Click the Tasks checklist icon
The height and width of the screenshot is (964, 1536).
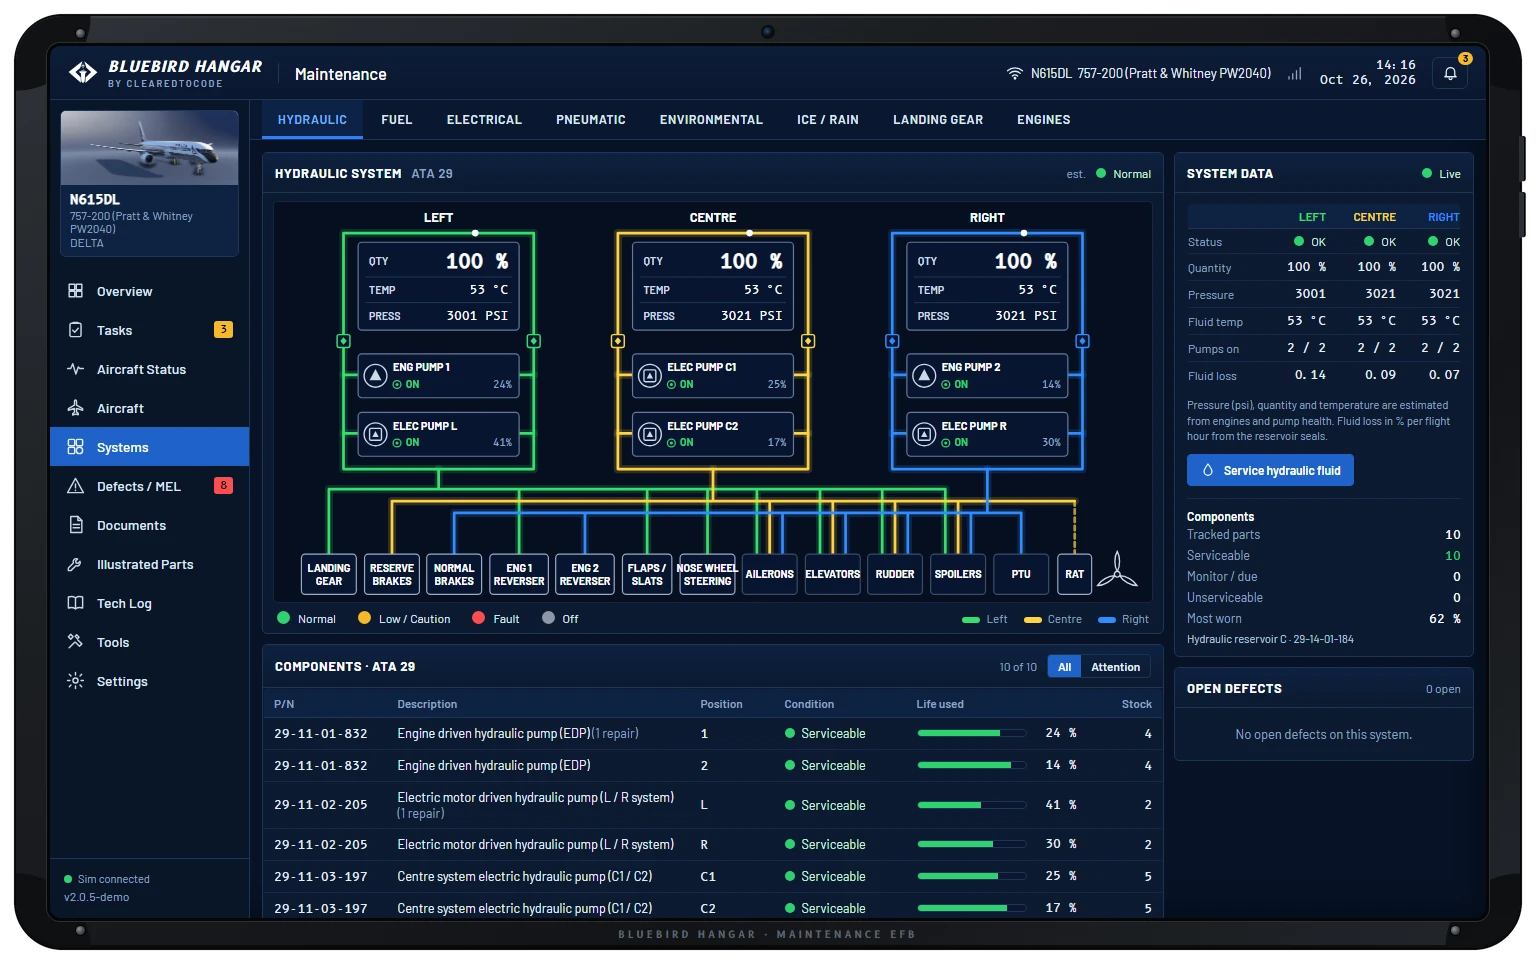click(75, 330)
